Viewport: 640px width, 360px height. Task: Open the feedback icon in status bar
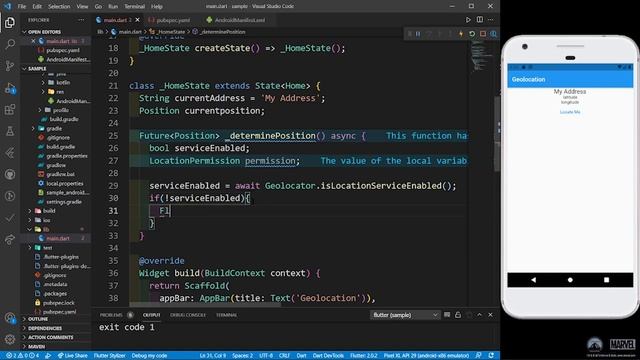coord(478,356)
